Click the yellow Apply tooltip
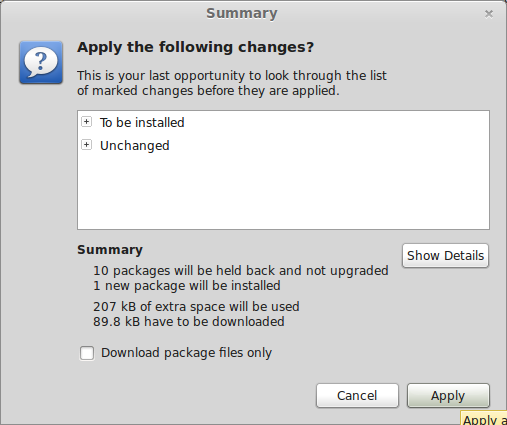The width and height of the screenshot is (507, 425). point(484,418)
